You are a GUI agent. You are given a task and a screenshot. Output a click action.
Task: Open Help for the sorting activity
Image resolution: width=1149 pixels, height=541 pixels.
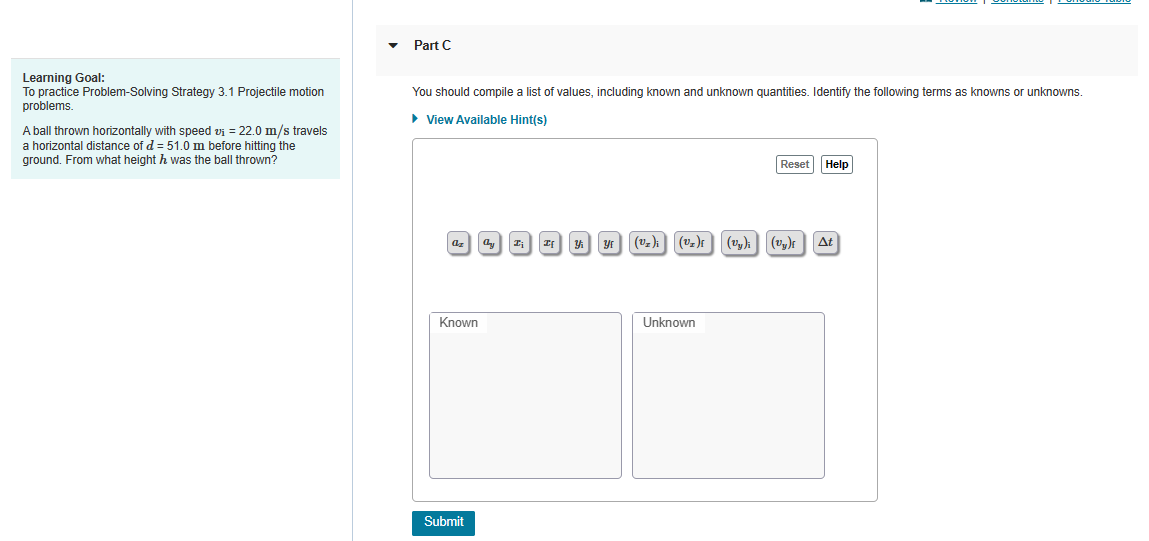pyautogui.click(x=837, y=164)
